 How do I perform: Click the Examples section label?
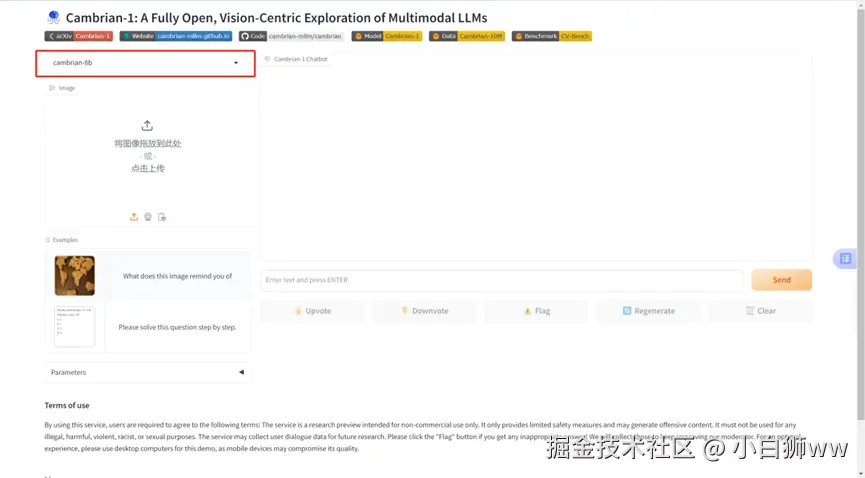point(61,240)
